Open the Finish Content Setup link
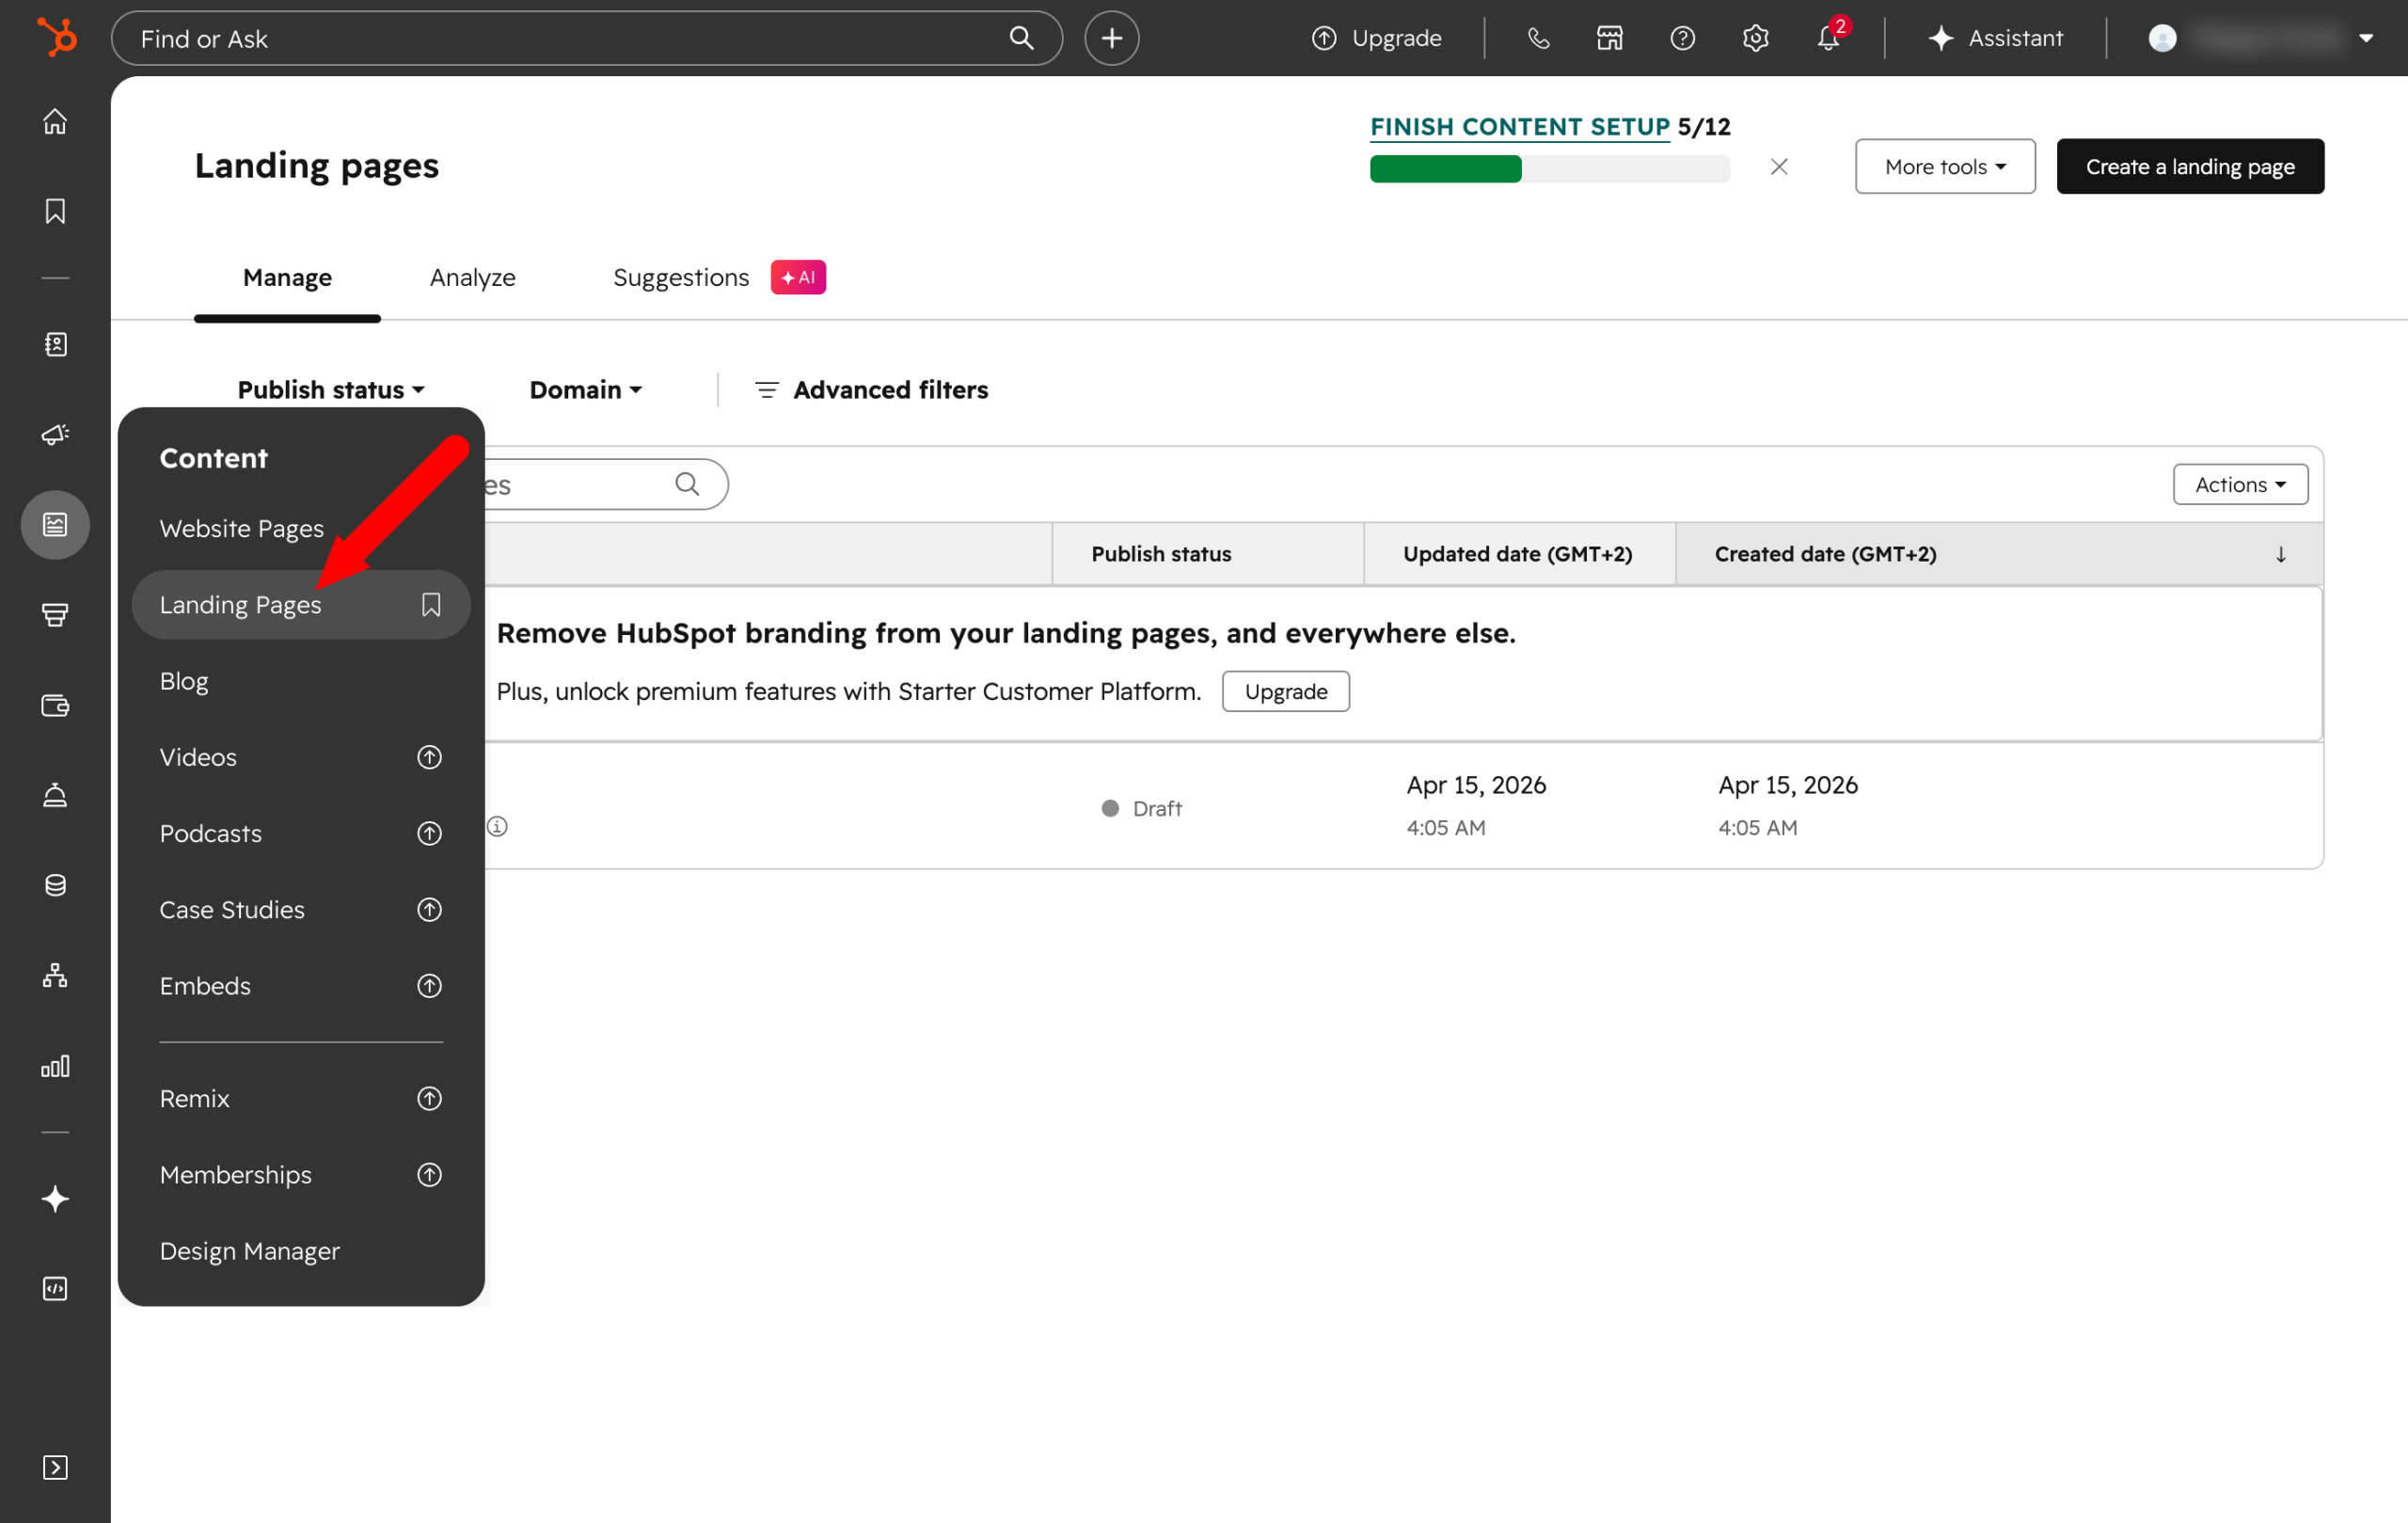2408x1523 pixels. click(1519, 126)
